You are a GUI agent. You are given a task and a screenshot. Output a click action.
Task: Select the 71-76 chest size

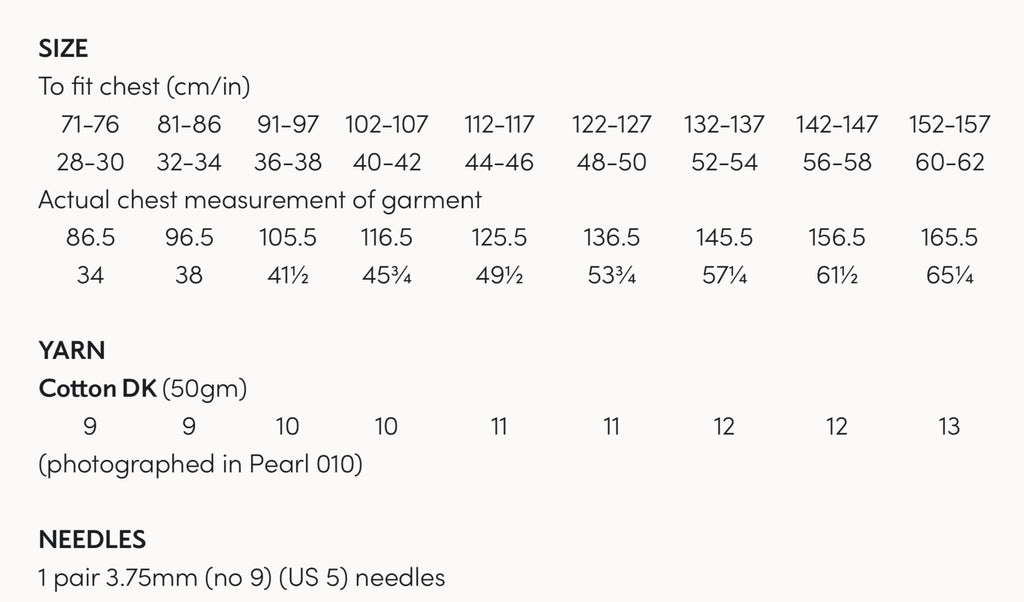[x=90, y=124]
